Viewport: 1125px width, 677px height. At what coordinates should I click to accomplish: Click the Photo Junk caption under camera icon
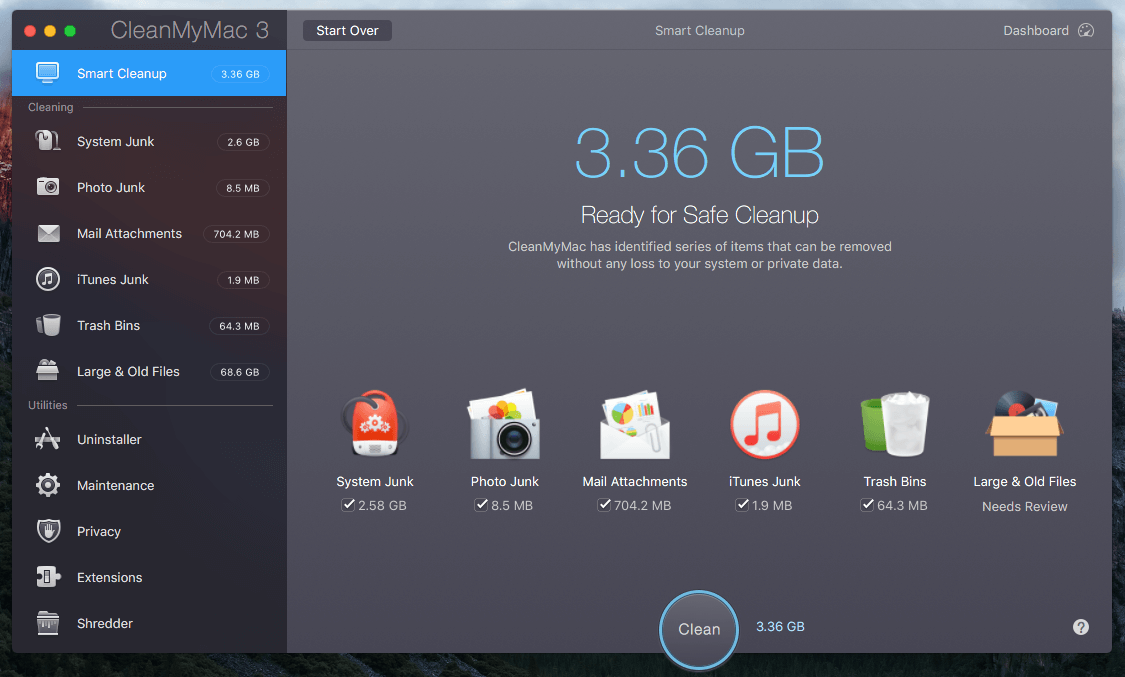click(x=504, y=481)
